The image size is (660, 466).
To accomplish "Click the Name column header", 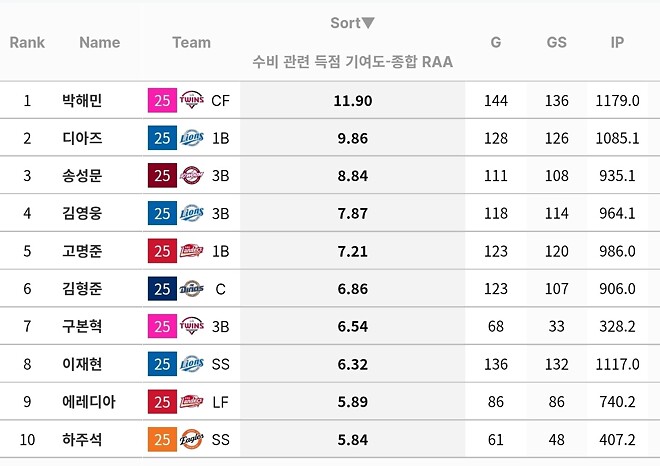I will 99,42.
